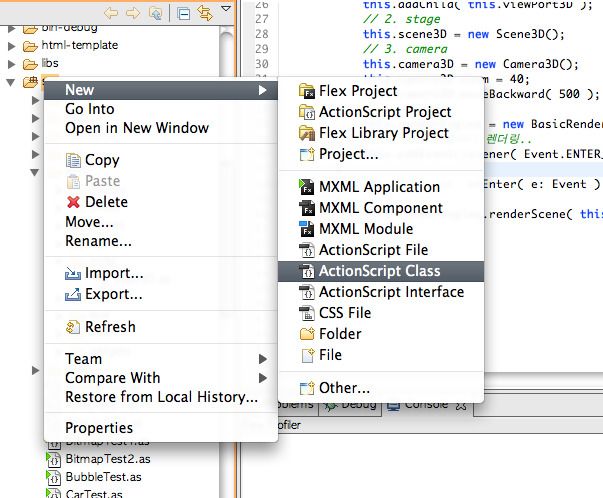This screenshot has width=603, height=498.
Task: Collapse the open src folder arrow
Action: point(11,82)
